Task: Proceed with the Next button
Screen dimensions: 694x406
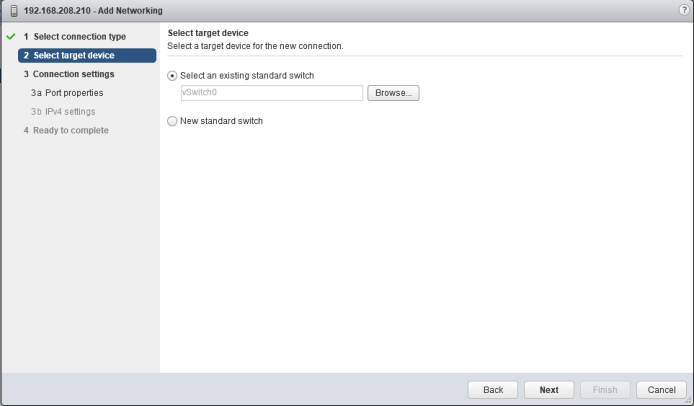Action: [549, 389]
